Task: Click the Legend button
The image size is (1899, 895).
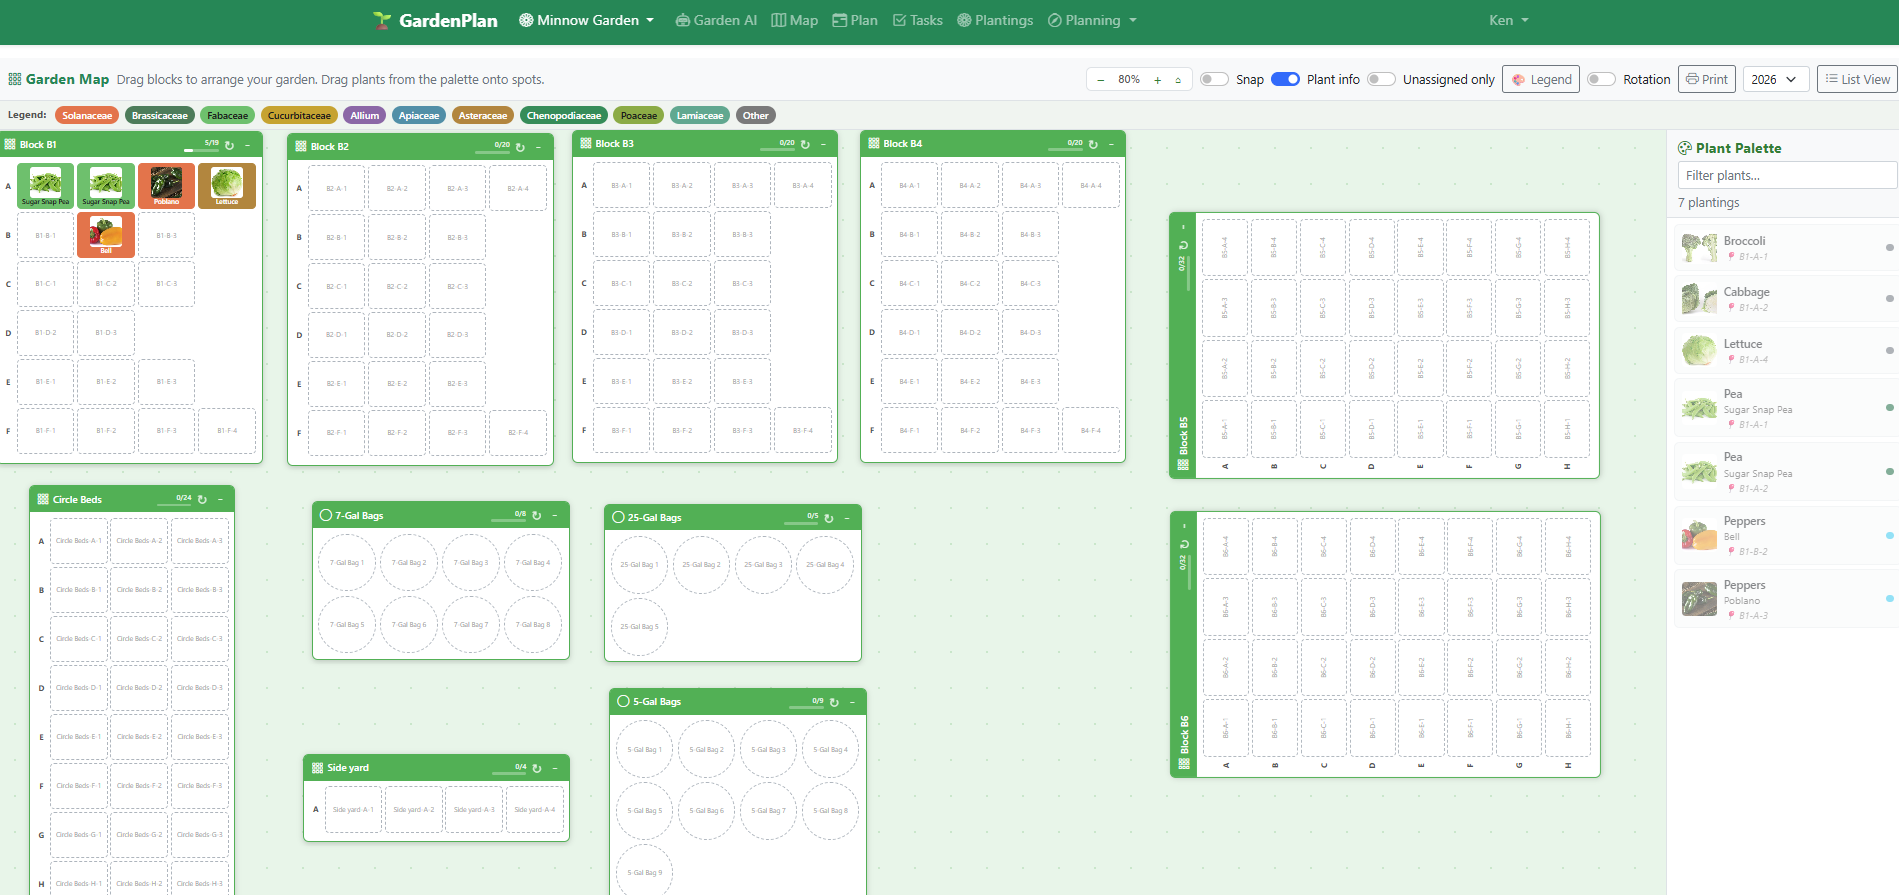Action: (1541, 79)
